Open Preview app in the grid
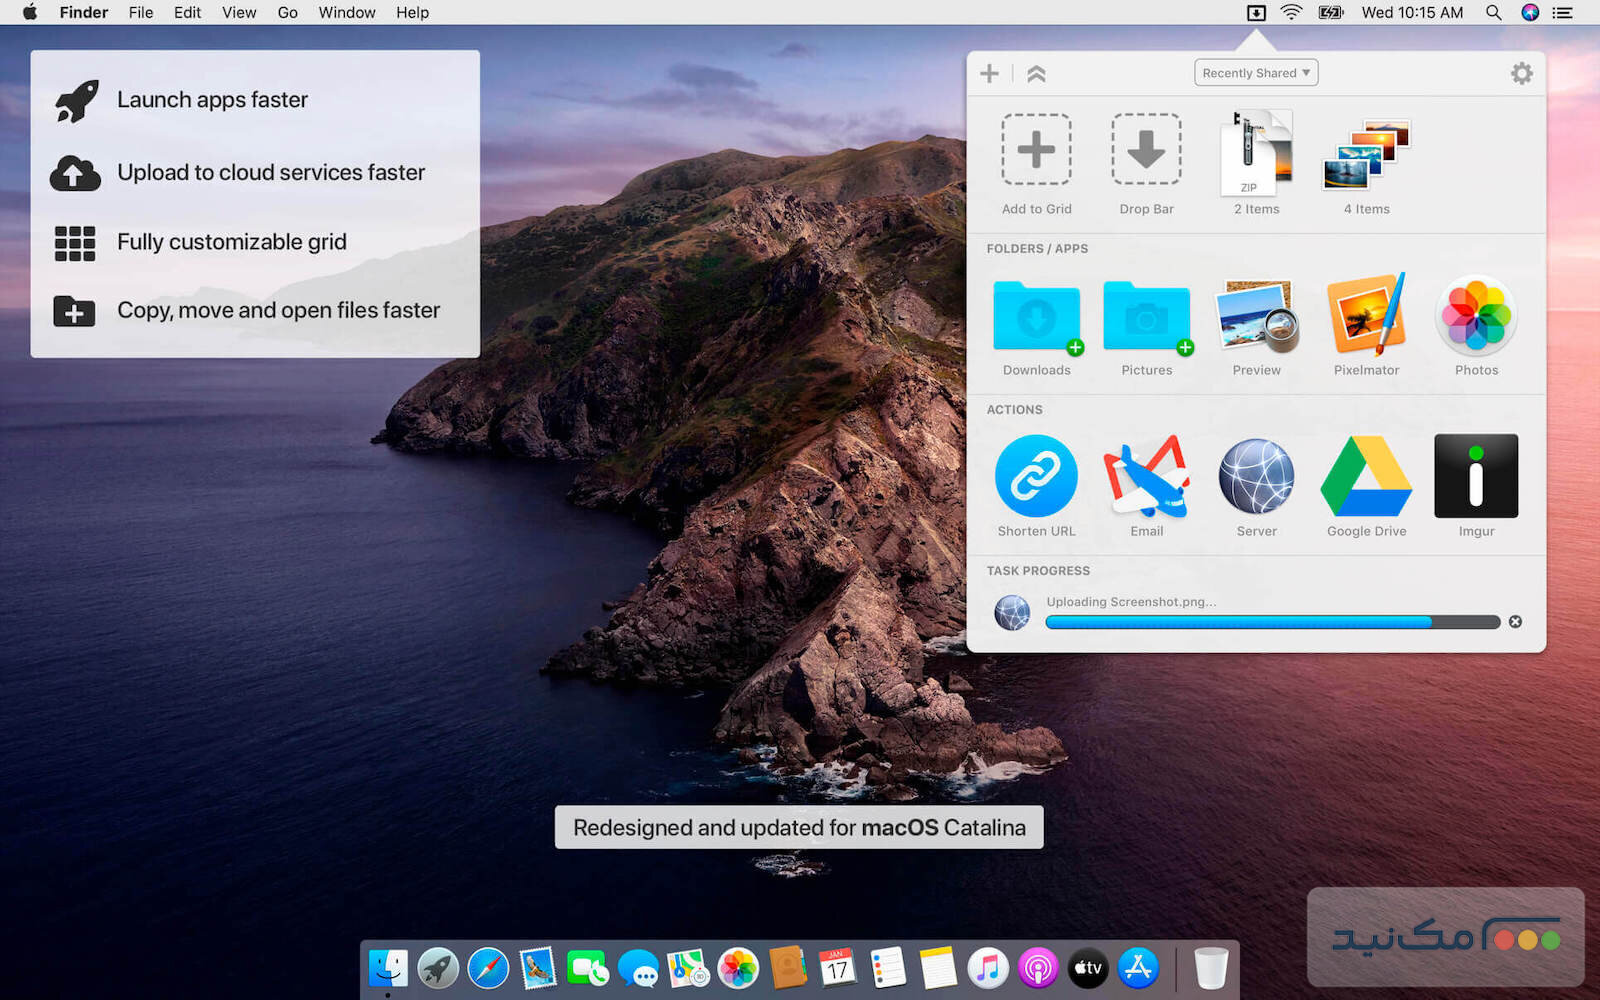This screenshot has height=1000, width=1600. click(x=1256, y=316)
